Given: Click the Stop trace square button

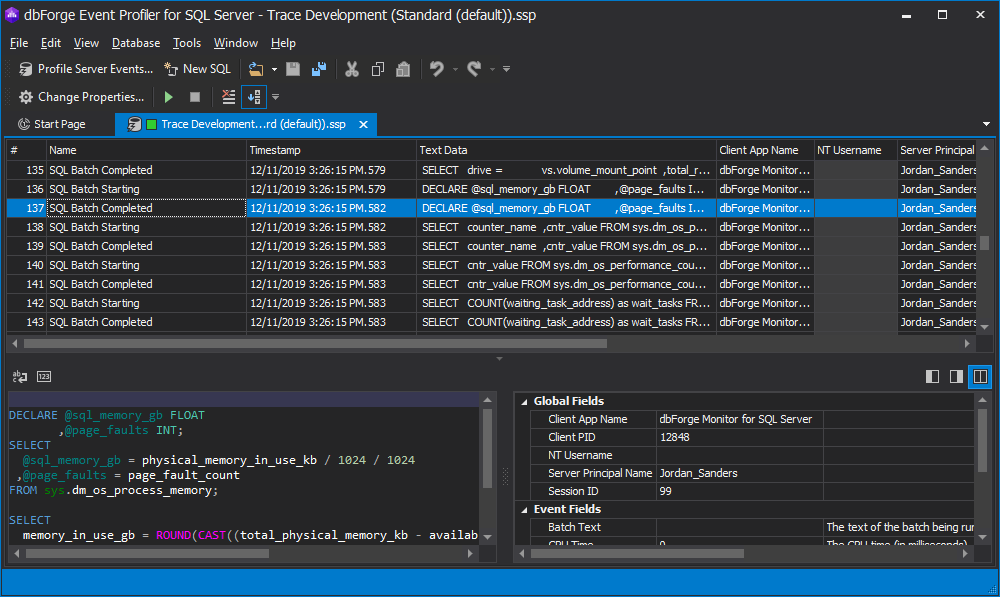Looking at the screenshot, I should tap(195, 97).
